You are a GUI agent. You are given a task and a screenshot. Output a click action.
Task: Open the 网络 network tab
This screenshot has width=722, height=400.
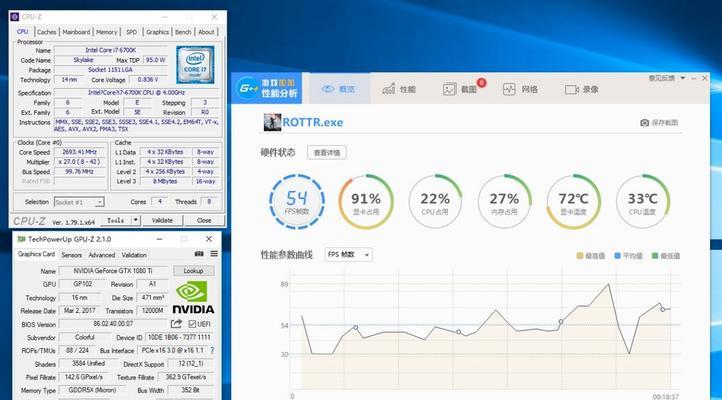click(520, 89)
